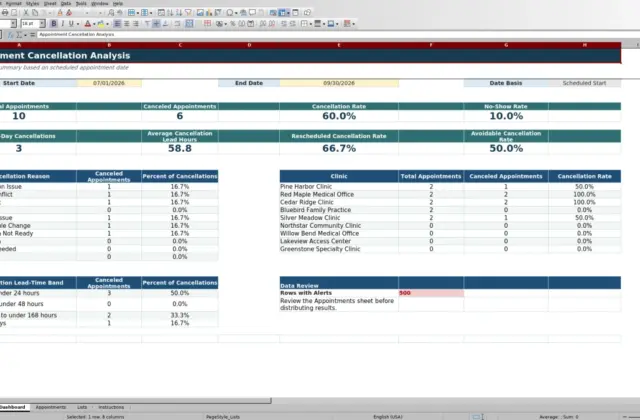Image resolution: width=640 pixels, height=420 pixels.
Task: Open the Tools menu
Action: [81, 3]
